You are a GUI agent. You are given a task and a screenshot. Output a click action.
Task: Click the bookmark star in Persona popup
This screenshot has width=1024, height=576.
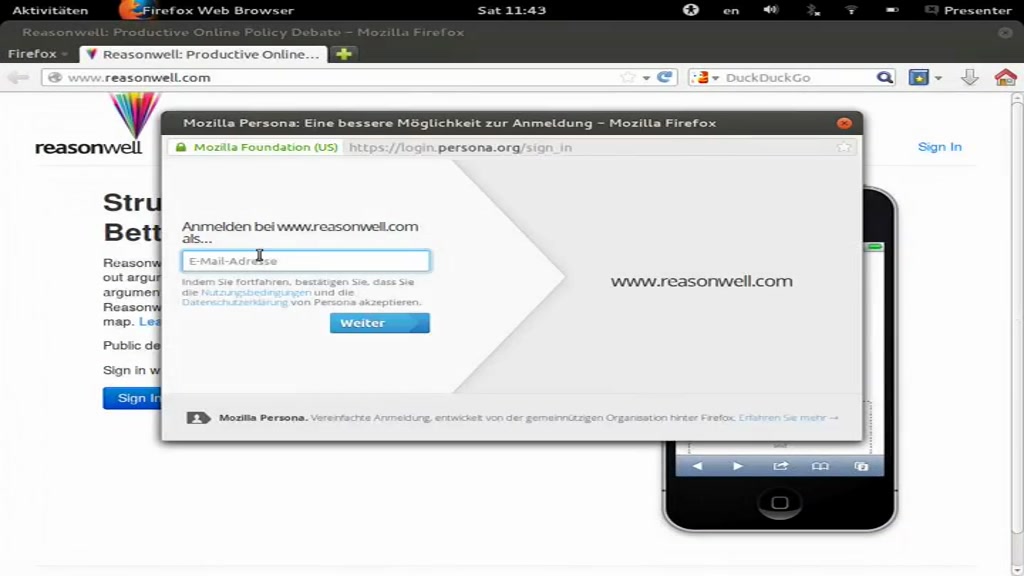(x=844, y=148)
